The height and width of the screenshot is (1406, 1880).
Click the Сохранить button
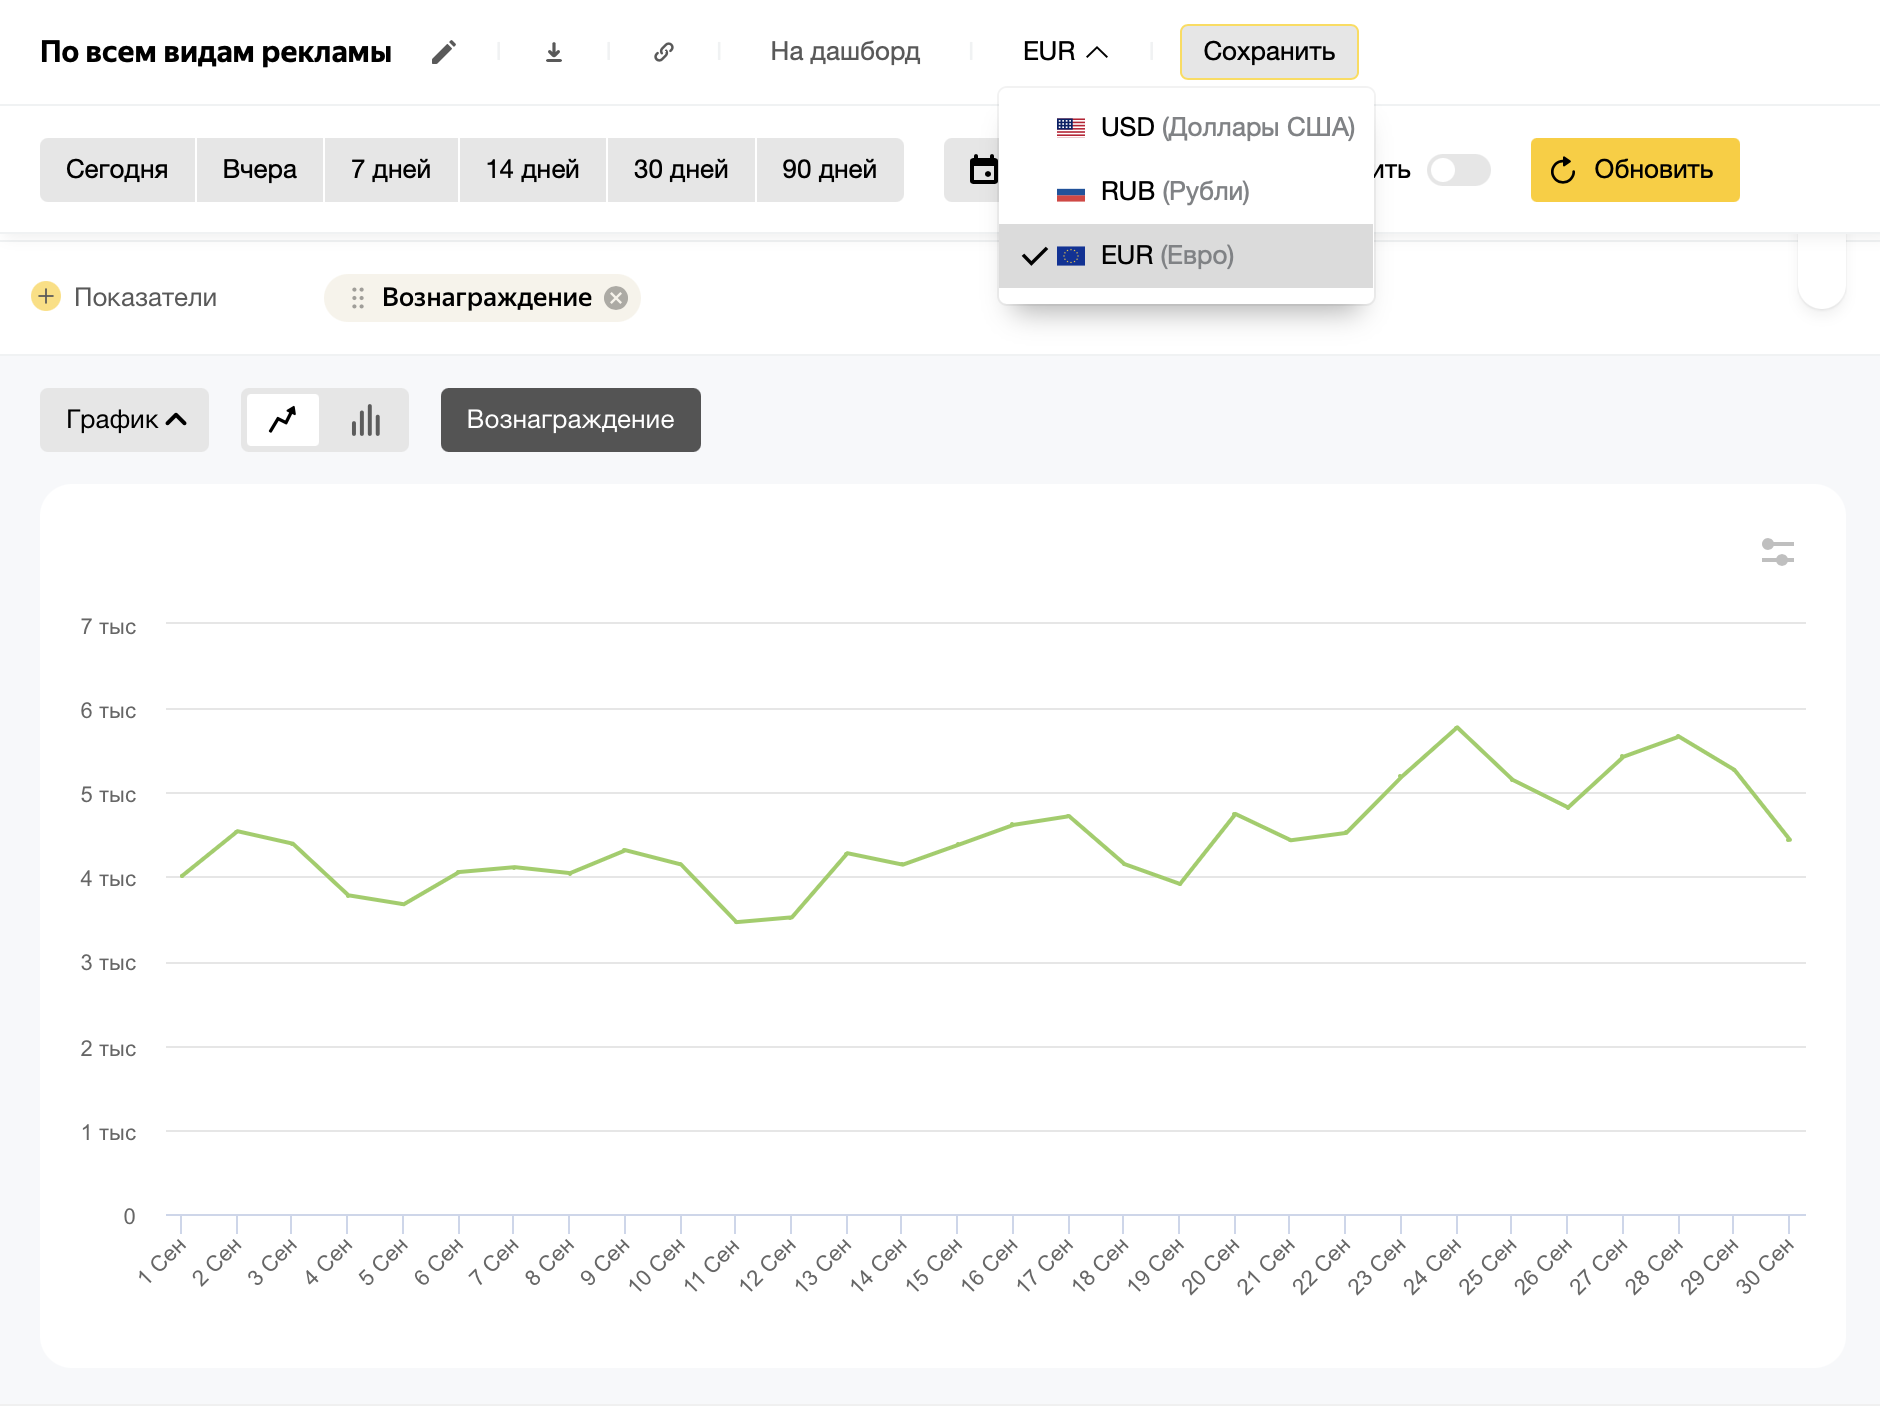(1268, 52)
